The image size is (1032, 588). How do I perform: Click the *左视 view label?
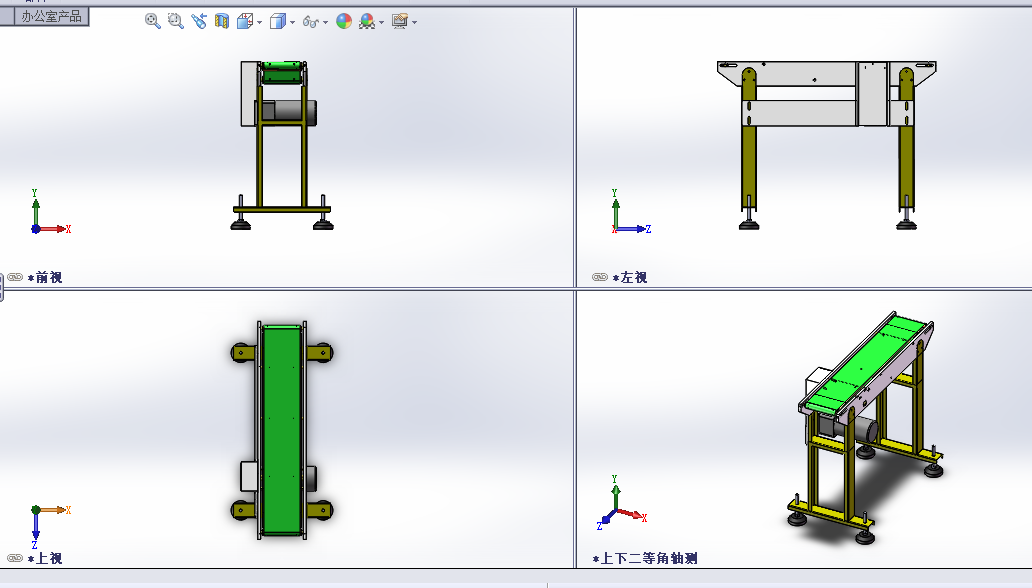point(630,277)
